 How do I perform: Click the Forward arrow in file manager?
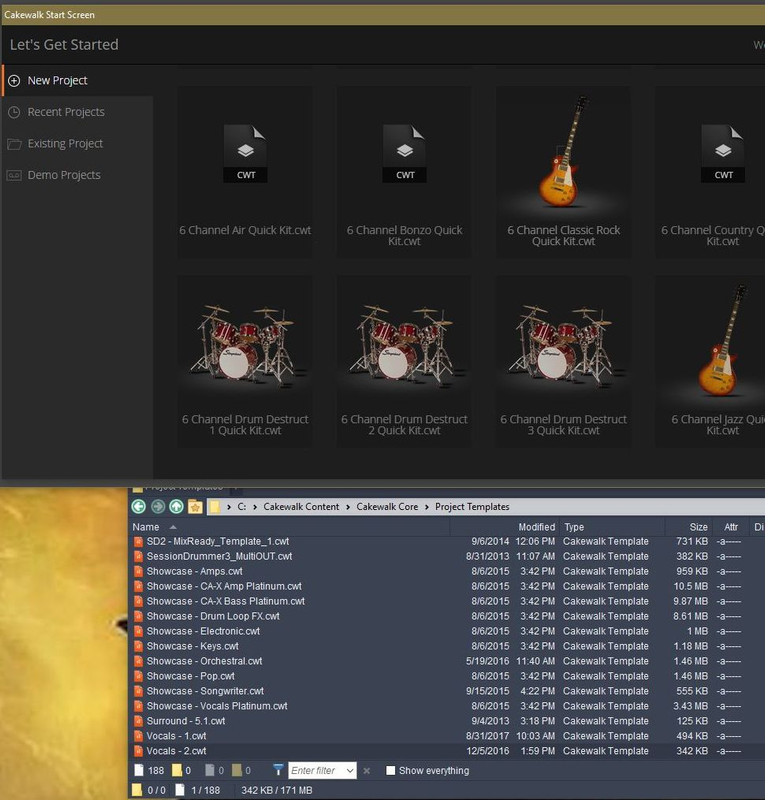(x=158, y=507)
